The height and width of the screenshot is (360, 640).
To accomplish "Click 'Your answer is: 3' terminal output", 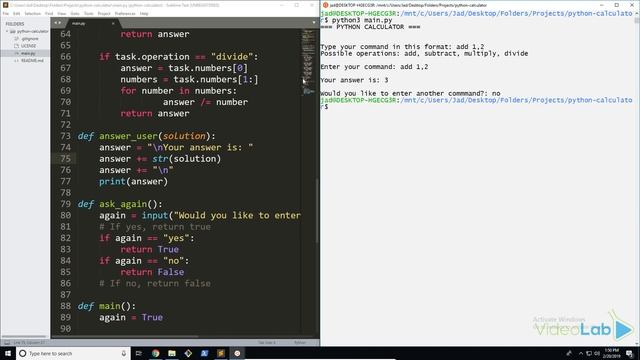I will pyautogui.click(x=354, y=80).
